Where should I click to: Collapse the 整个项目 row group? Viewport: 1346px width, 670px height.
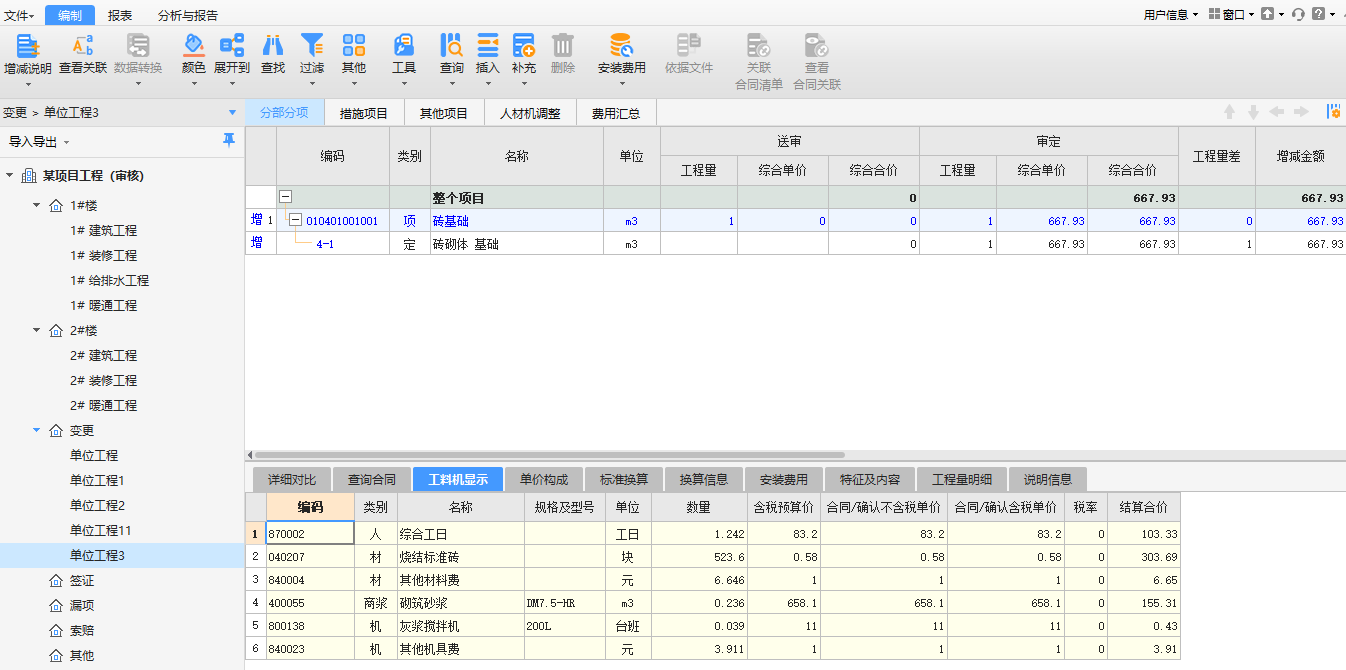[285, 198]
